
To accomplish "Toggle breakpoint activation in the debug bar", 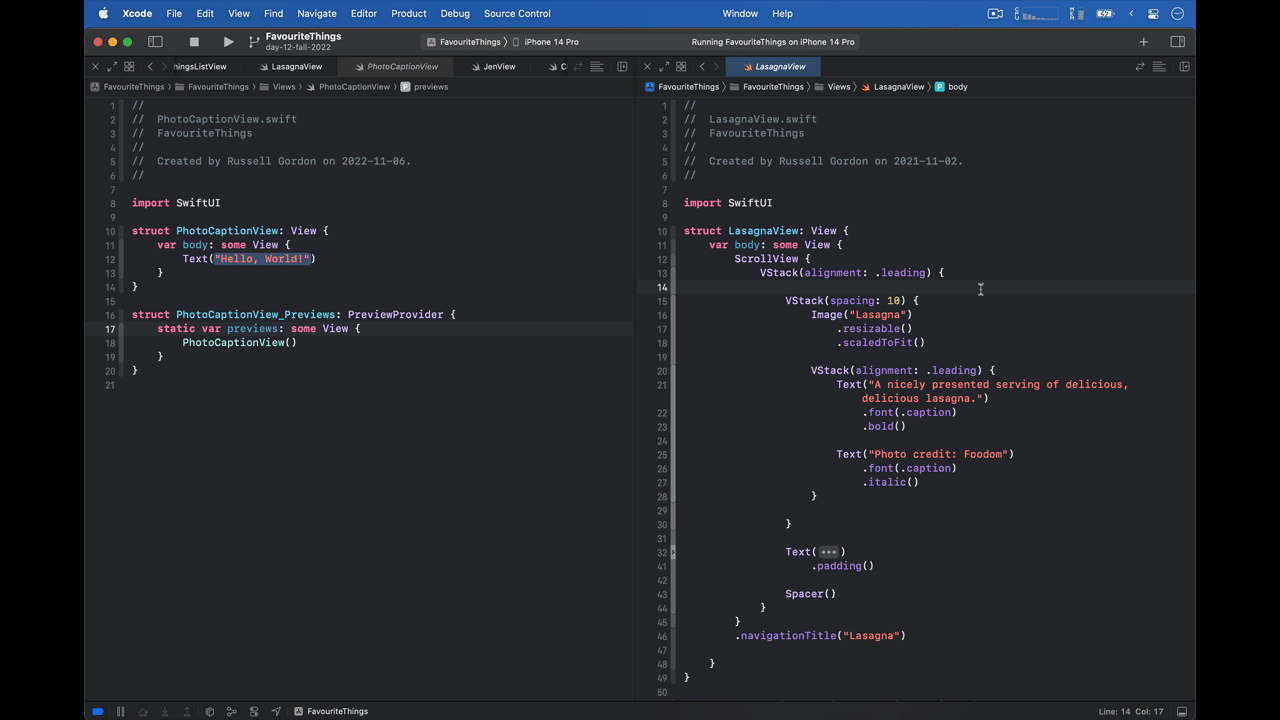I will click(97, 711).
